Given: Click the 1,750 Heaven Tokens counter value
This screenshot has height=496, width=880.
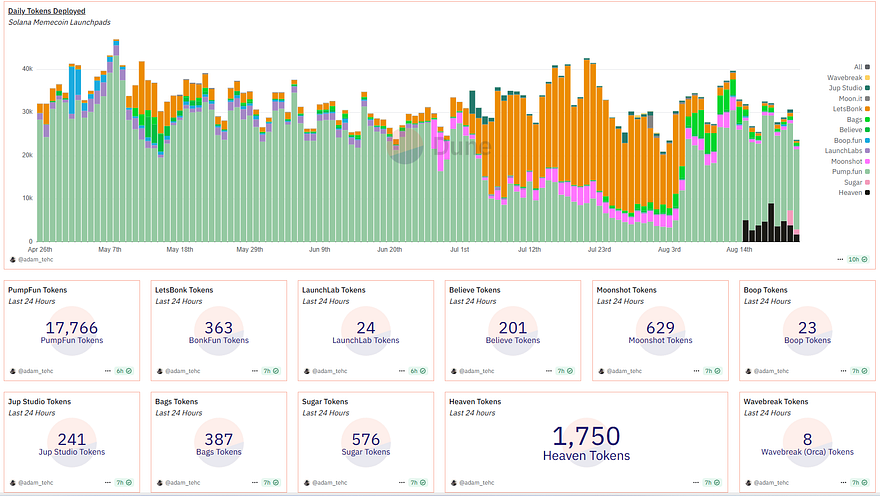Looking at the screenshot, I should (586, 436).
